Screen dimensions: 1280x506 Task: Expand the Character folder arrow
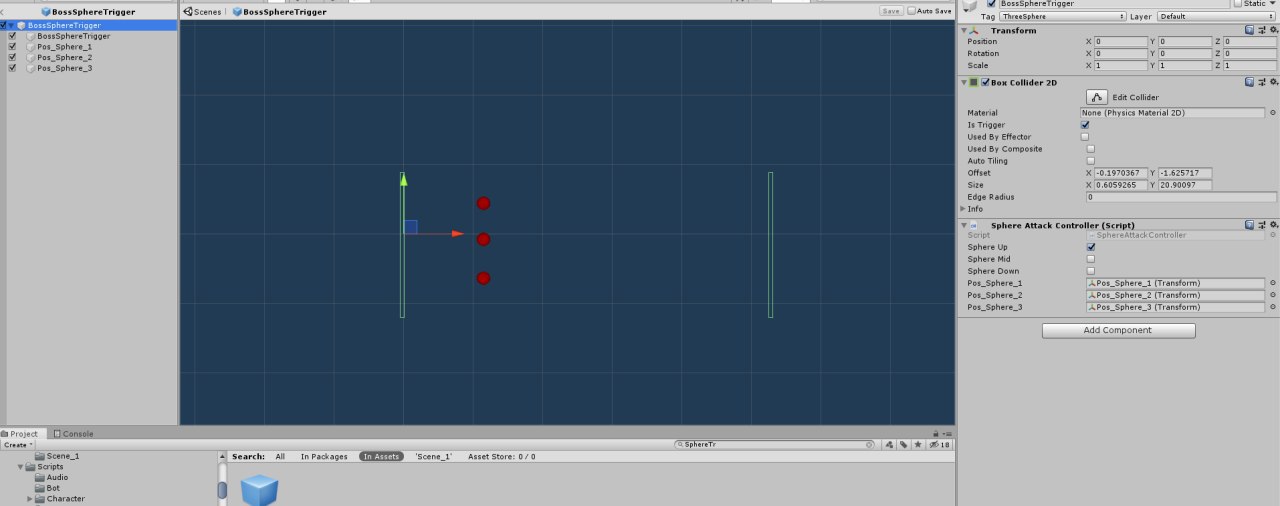click(x=30, y=499)
